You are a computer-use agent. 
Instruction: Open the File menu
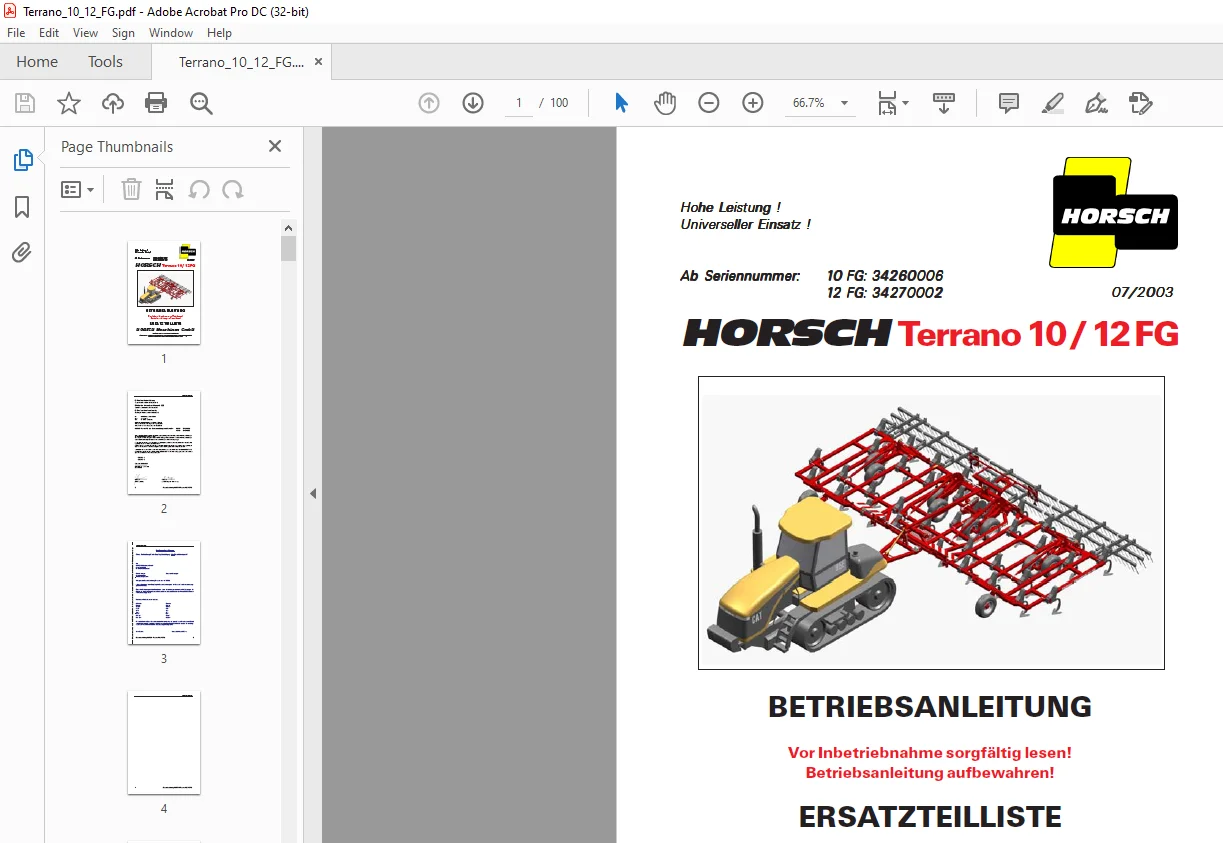(16, 33)
